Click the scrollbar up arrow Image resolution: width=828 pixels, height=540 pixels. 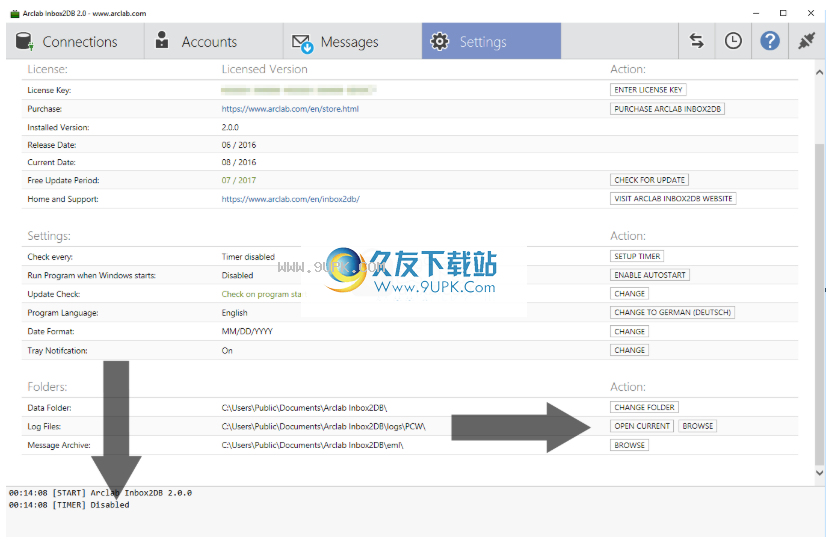(x=819, y=72)
